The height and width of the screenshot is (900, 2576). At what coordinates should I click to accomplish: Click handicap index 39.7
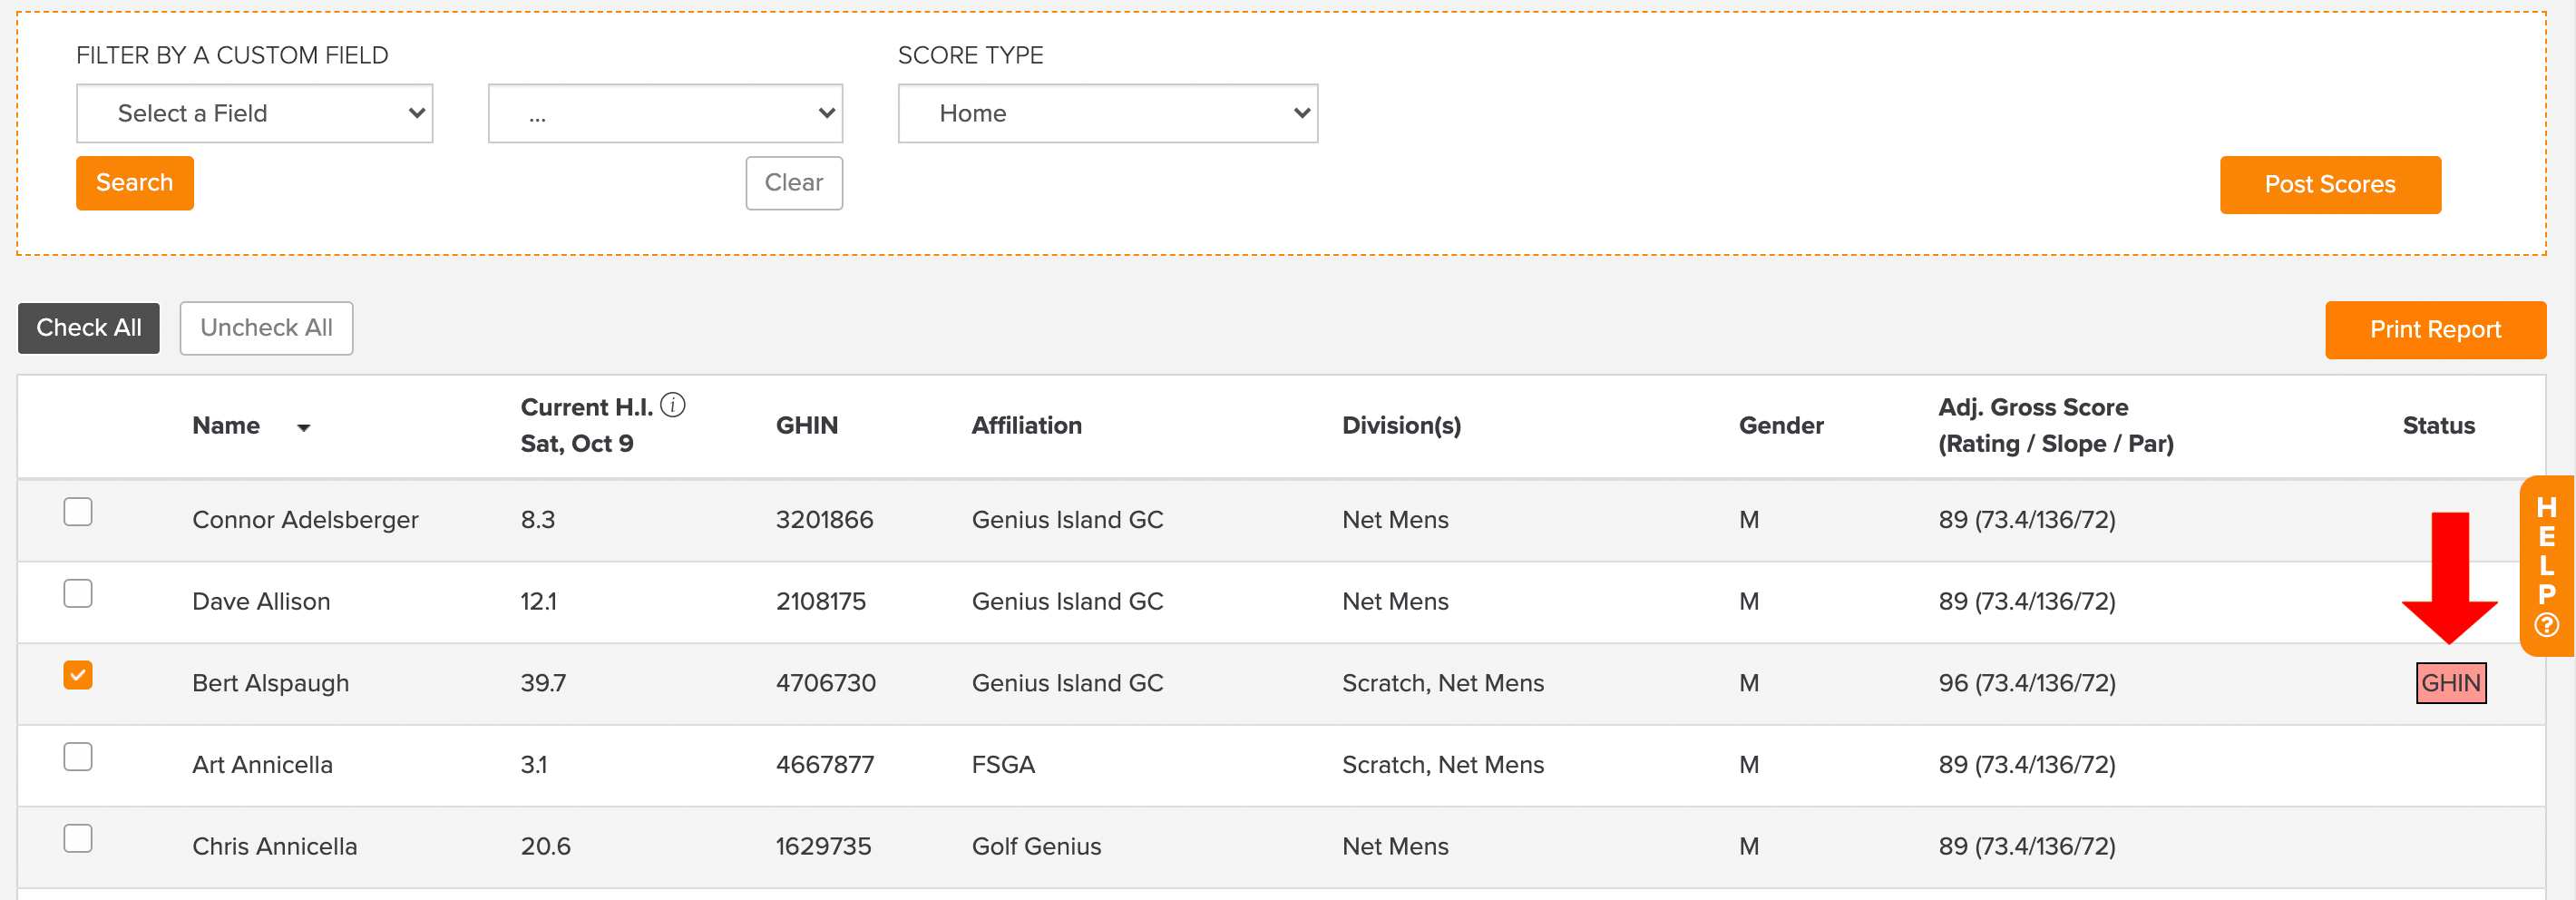pos(542,684)
